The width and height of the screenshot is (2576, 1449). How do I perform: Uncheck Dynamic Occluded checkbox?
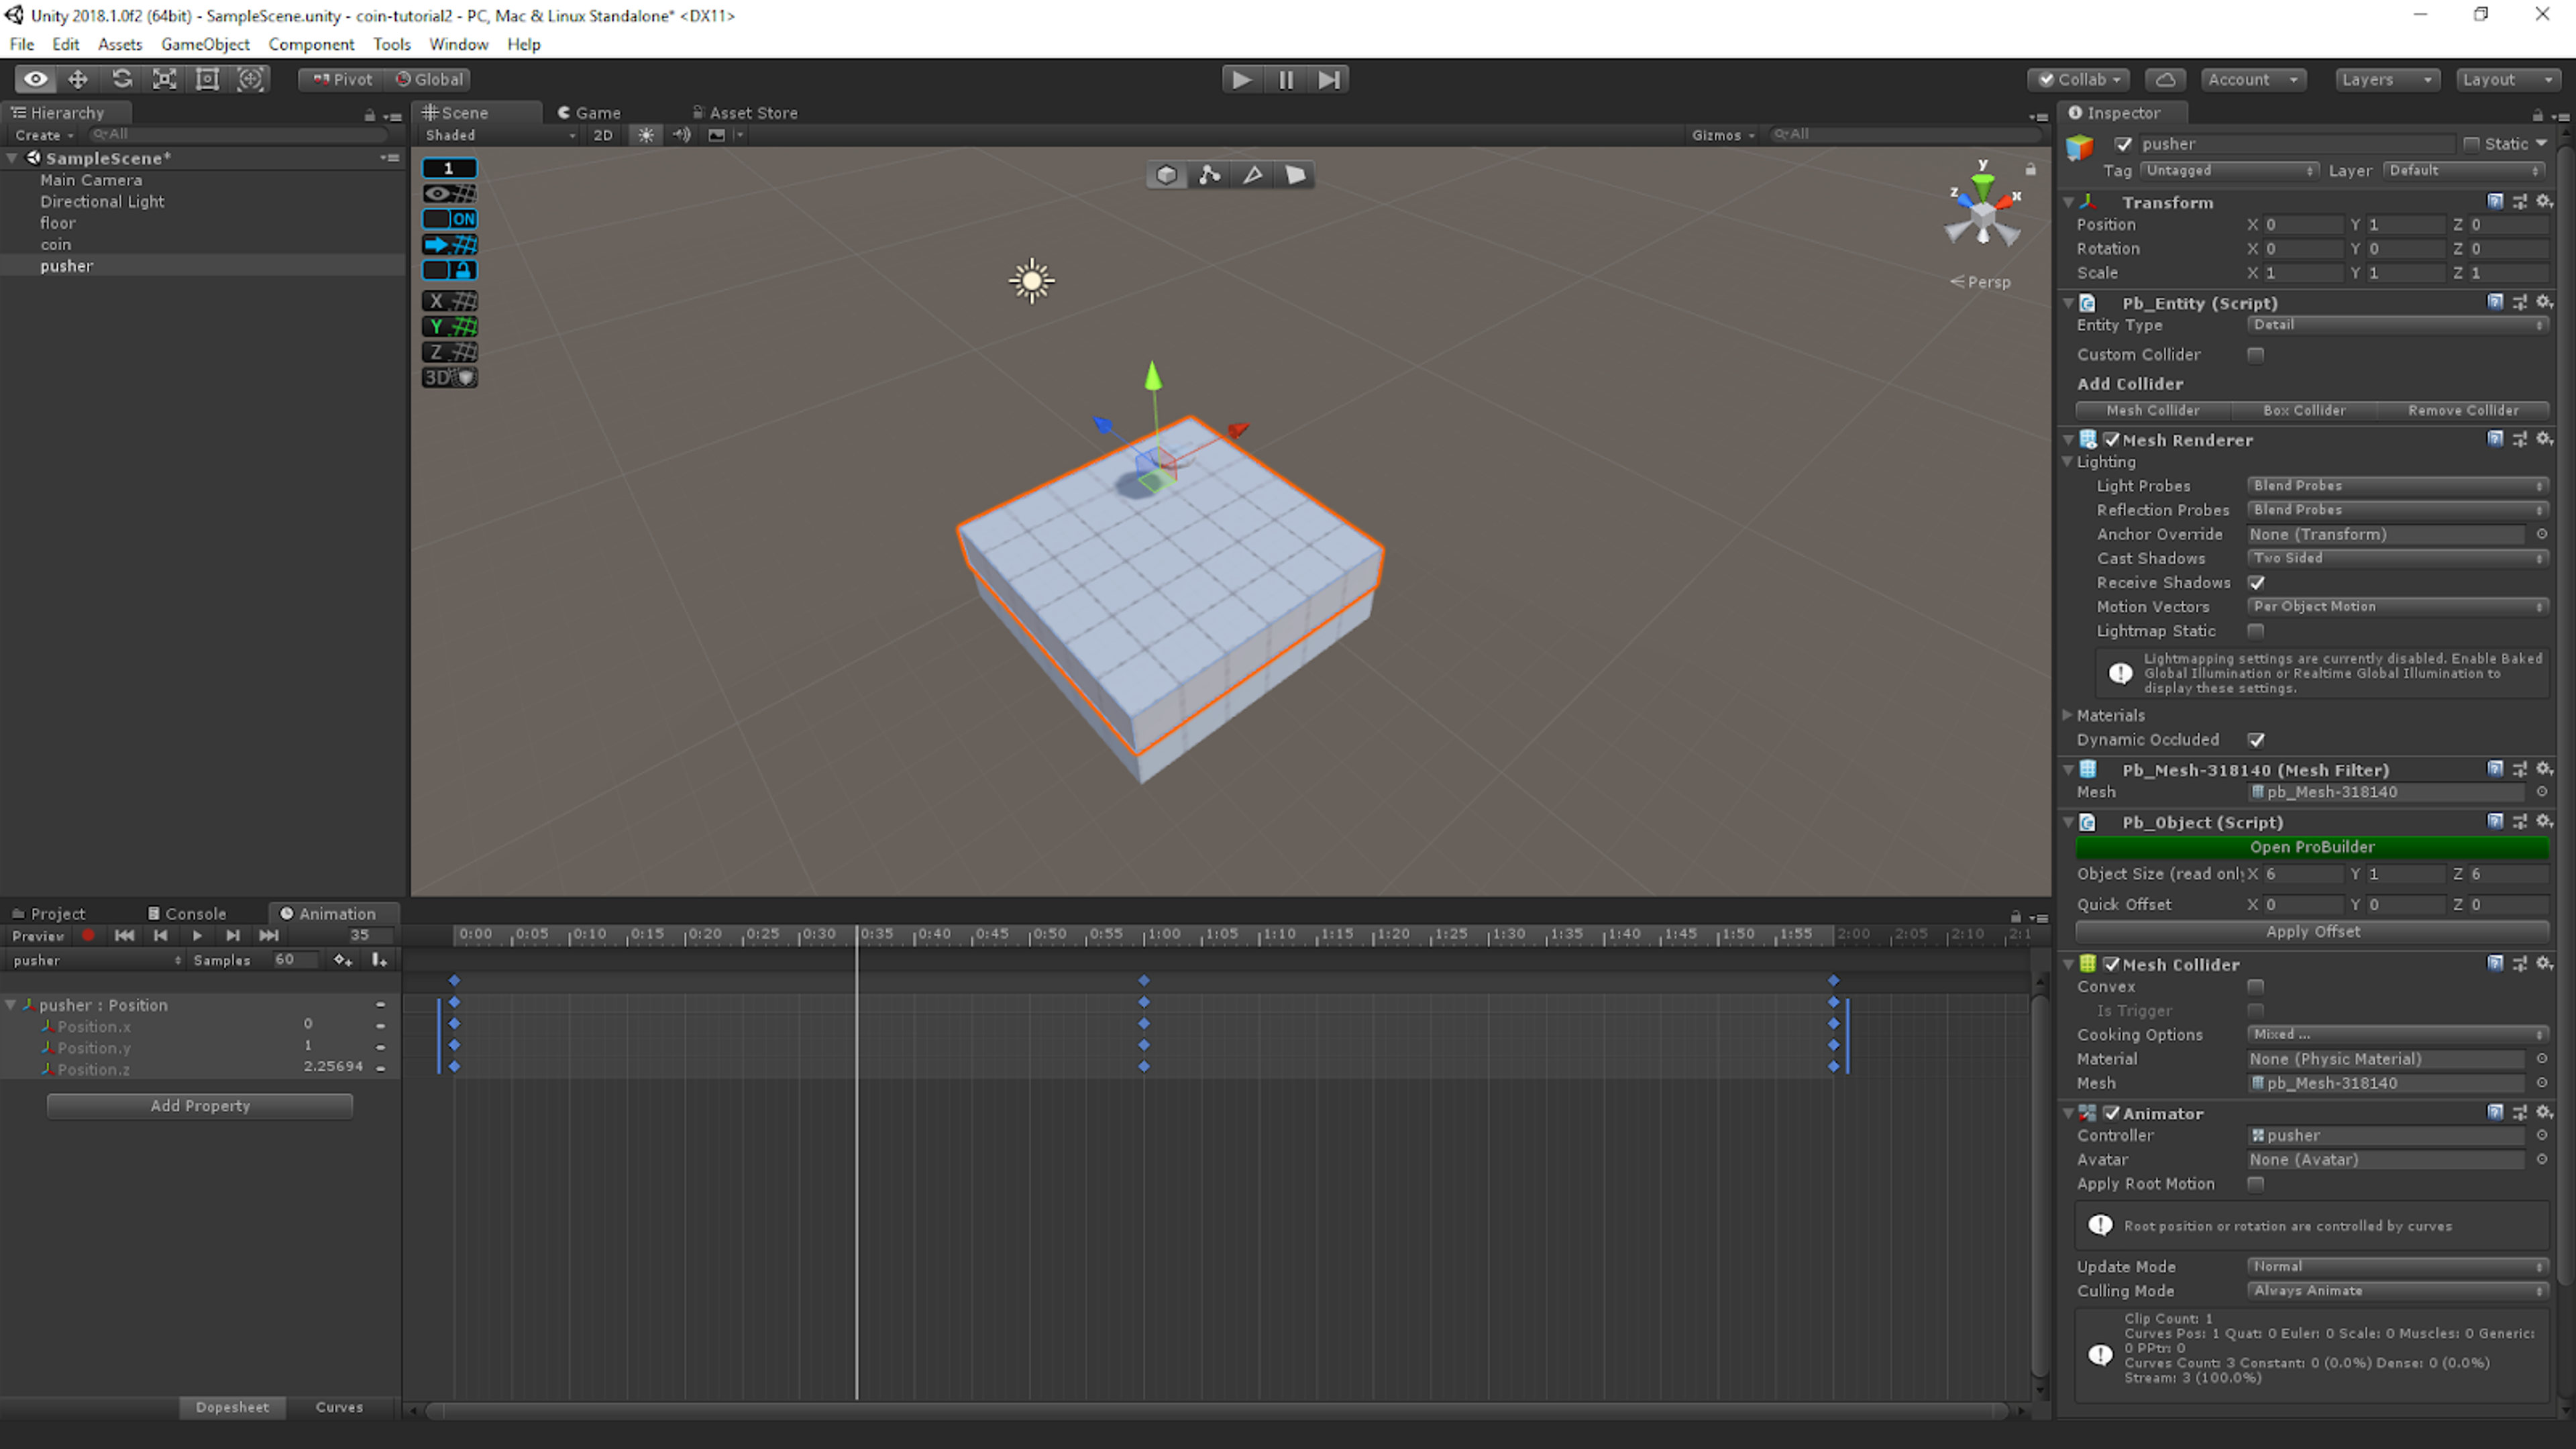coord(2256,740)
